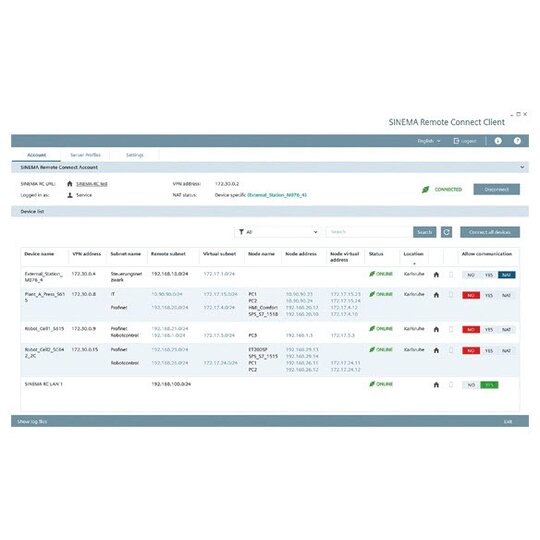Click home icon for External_Station_M876_4 row
The height and width of the screenshot is (540, 540).
tap(436, 274)
